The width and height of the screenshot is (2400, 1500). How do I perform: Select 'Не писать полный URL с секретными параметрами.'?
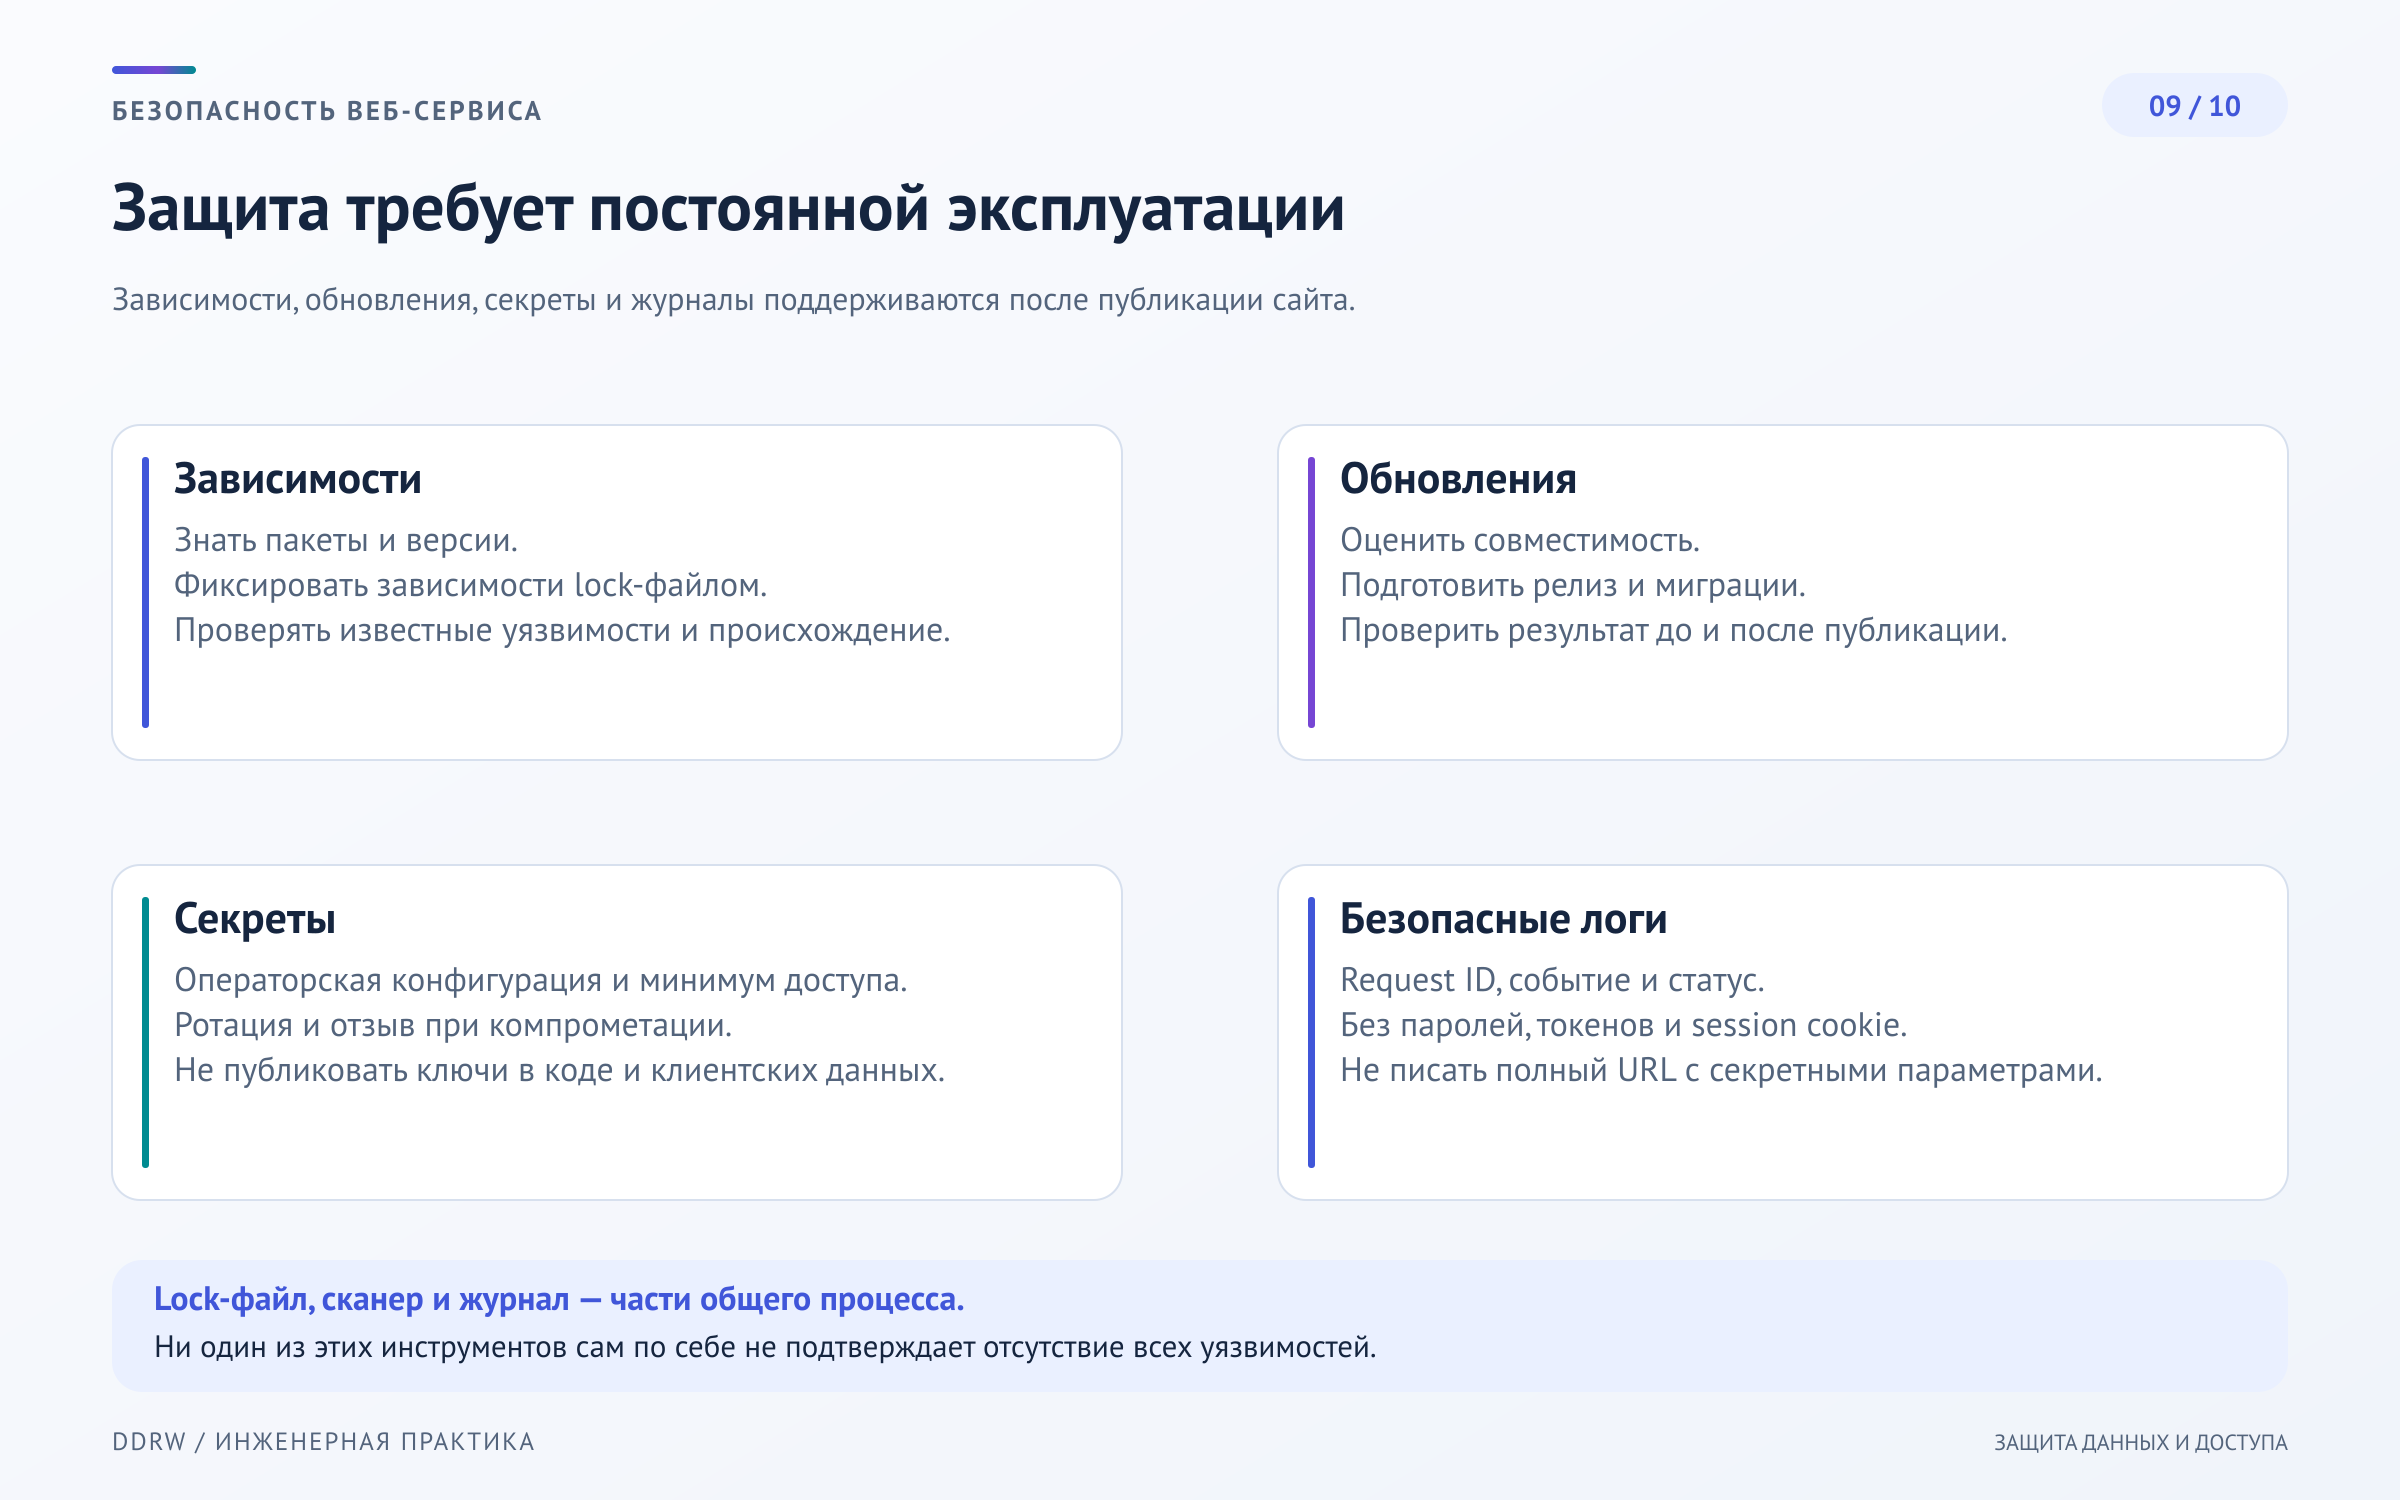coord(1721,1070)
